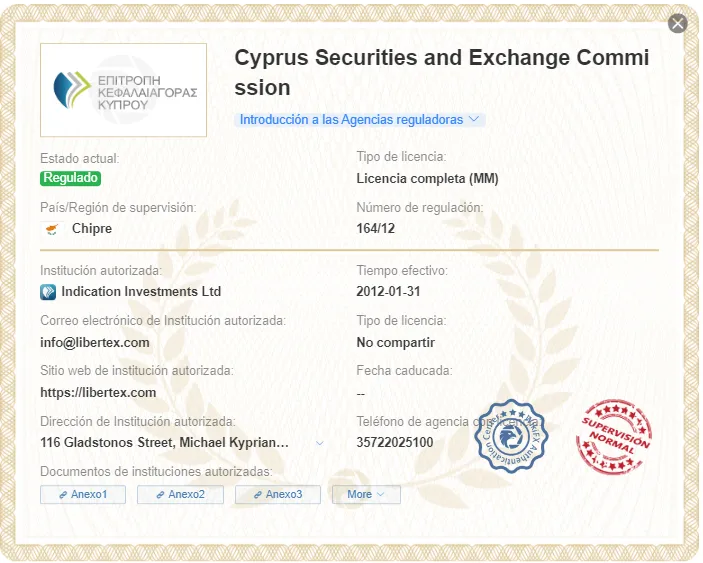Open the https://libertex.com website link
Viewport: 703px width, 563px height.
click(x=98, y=393)
